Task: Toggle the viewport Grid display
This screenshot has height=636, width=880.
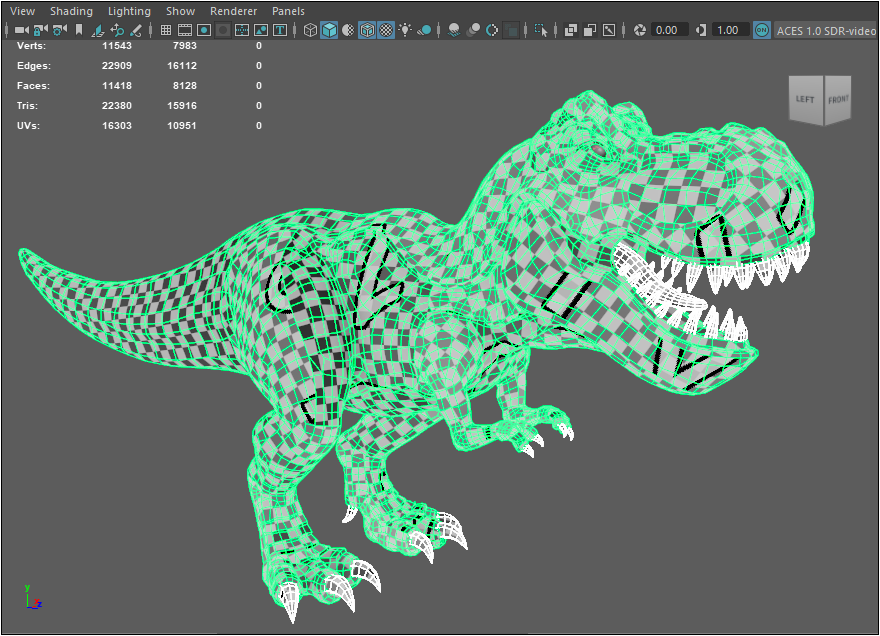Action: click(x=166, y=31)
